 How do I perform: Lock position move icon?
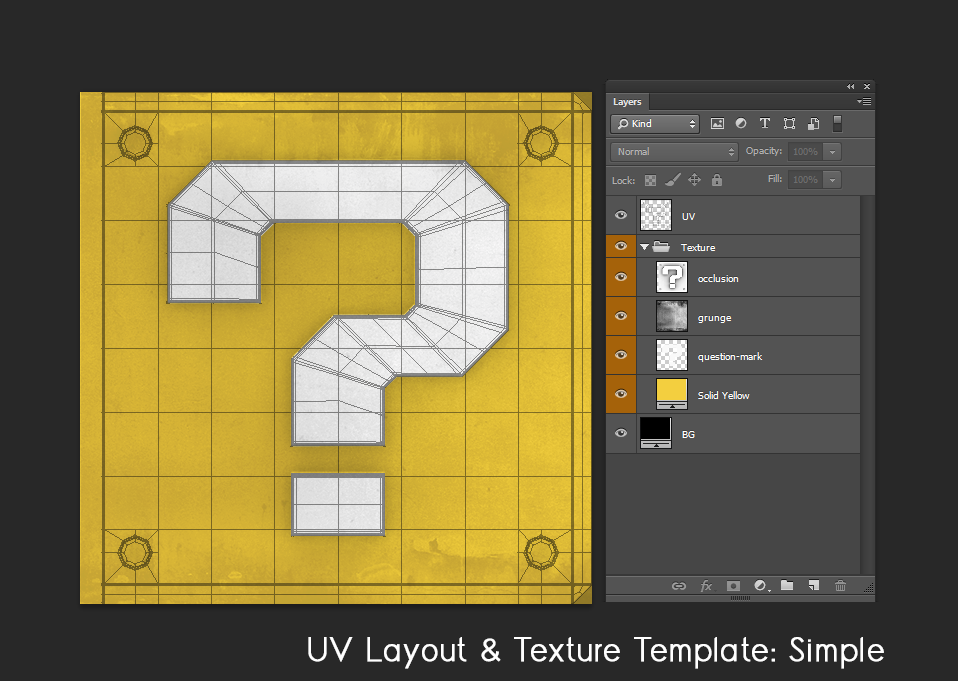point(695,180)
